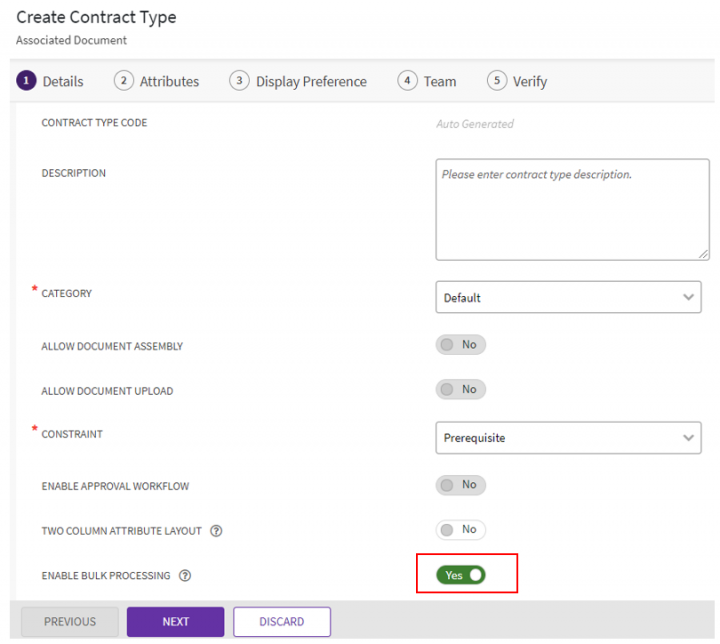Viewport: 720px width, 644px height.
Task: Turn on Enable Approval Workflow
Action: [461, 485]
